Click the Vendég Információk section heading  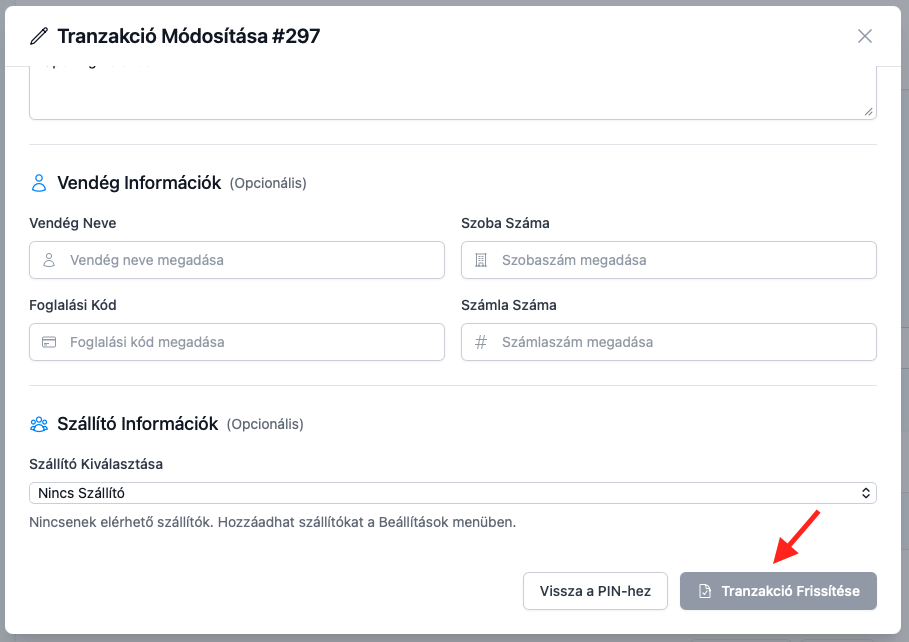tap(139, 183)
